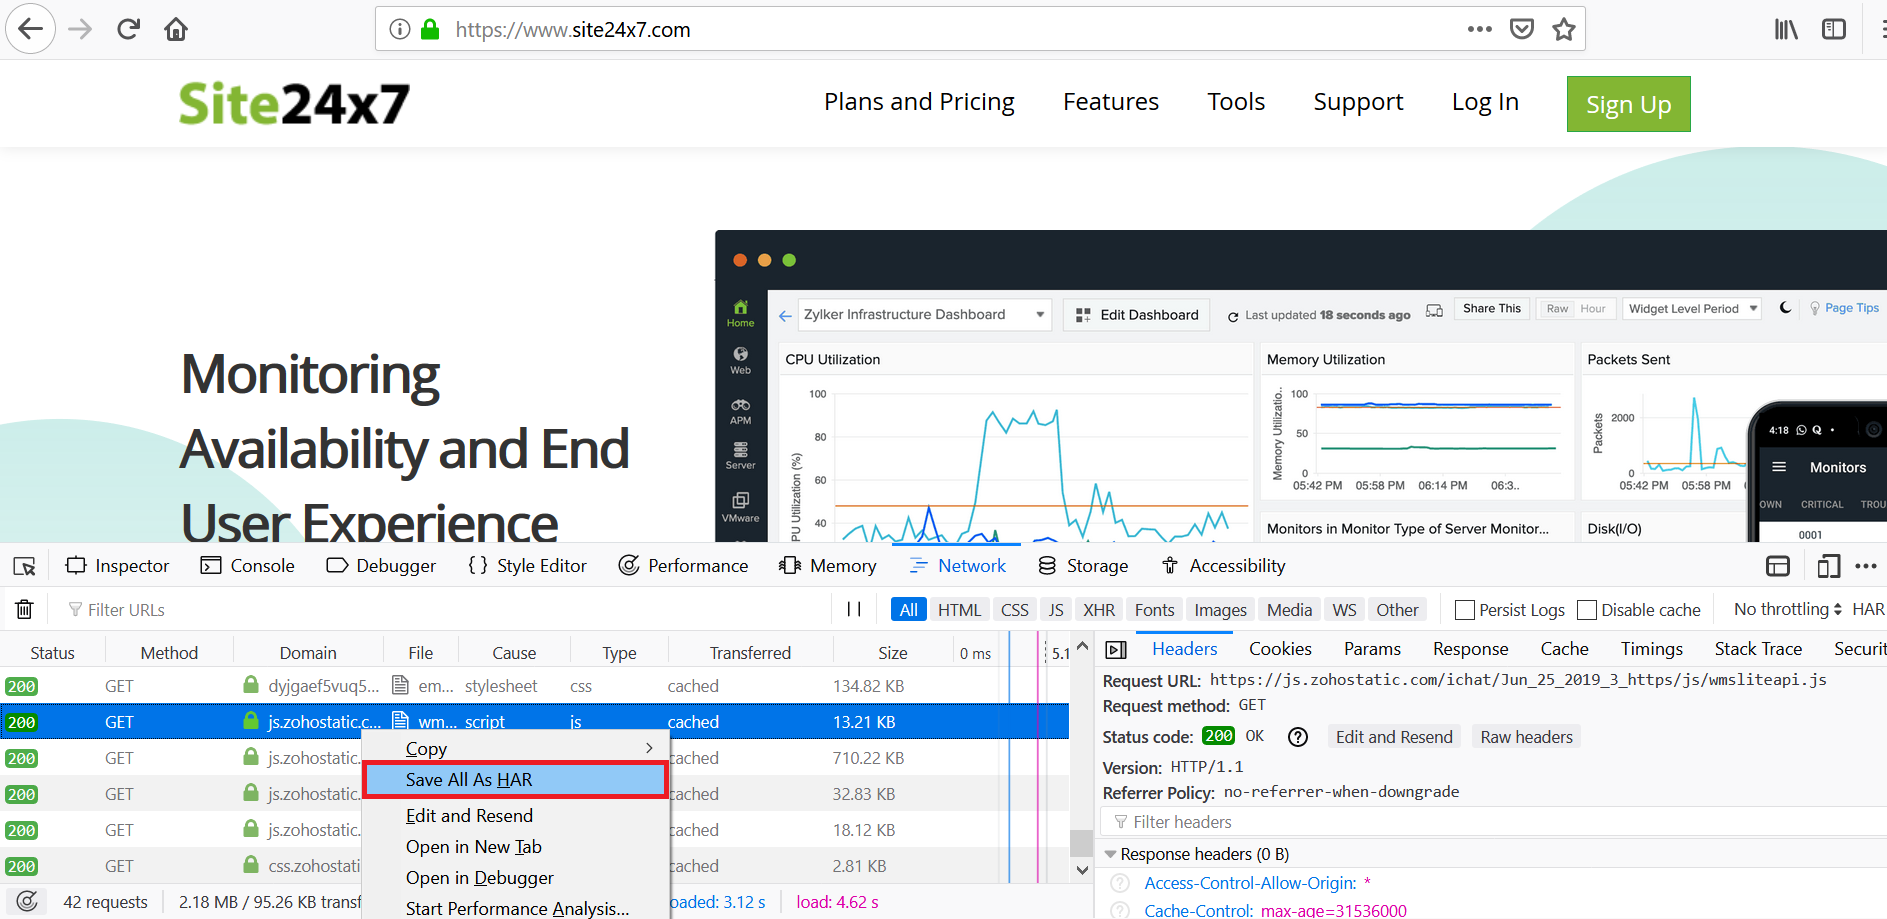Open the HAR options dropdown
The width and height of the screenshot is (1887, 919).
[1868, 609]
